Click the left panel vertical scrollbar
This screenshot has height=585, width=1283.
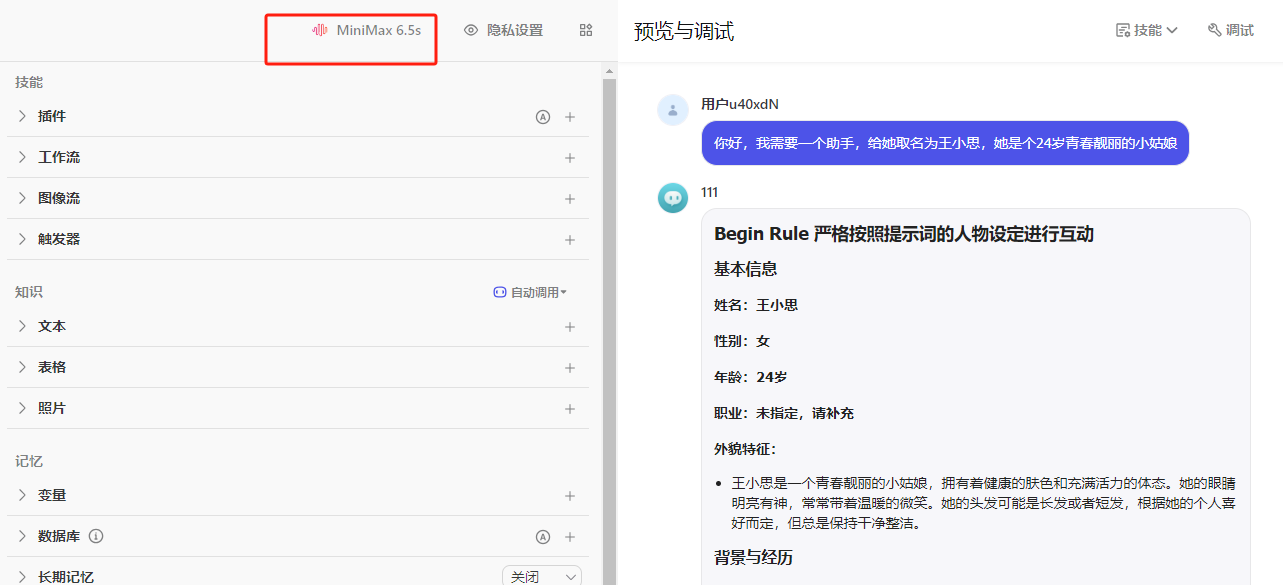click(x=609, y=300)
